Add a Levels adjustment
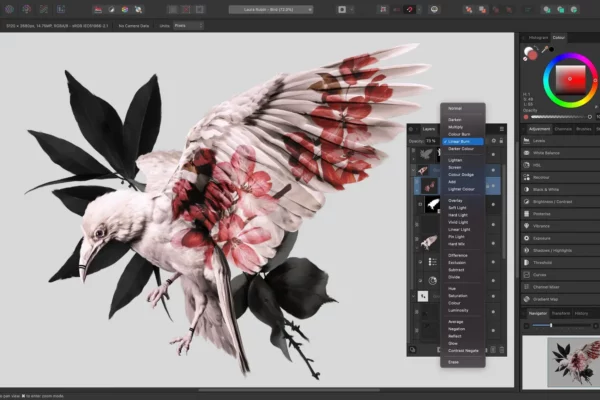The height and width of the screenshot is (400, 600). click(x=560, y=141)
